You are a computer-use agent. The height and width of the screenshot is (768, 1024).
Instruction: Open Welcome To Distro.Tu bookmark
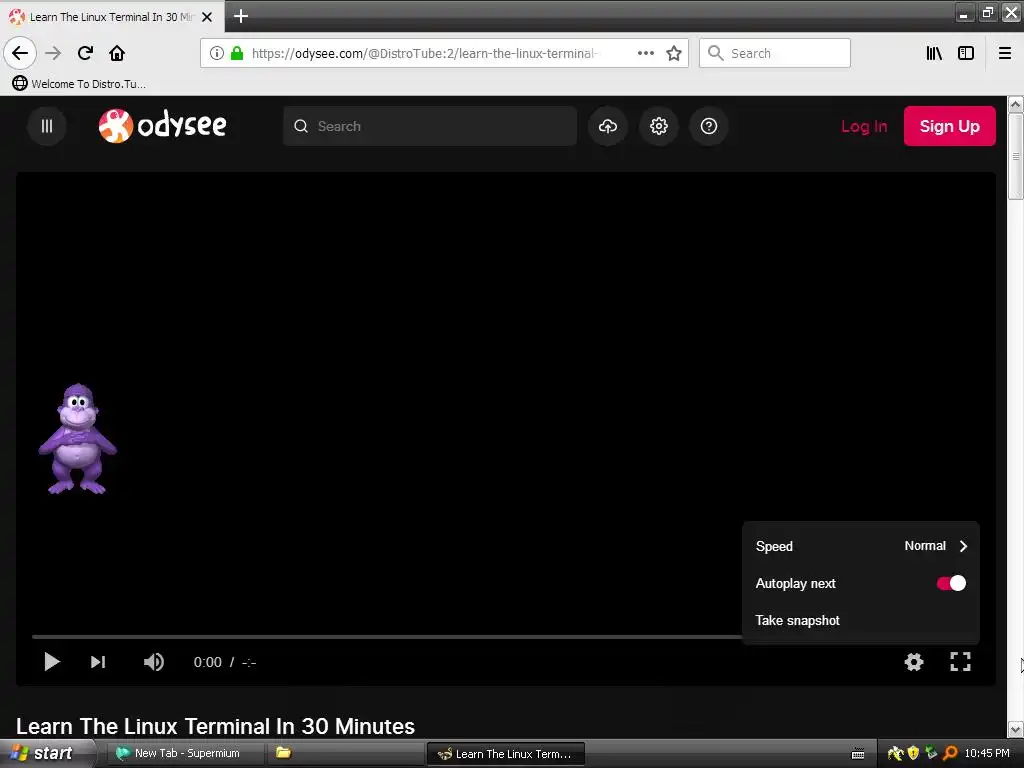click(x=79, y=84)
